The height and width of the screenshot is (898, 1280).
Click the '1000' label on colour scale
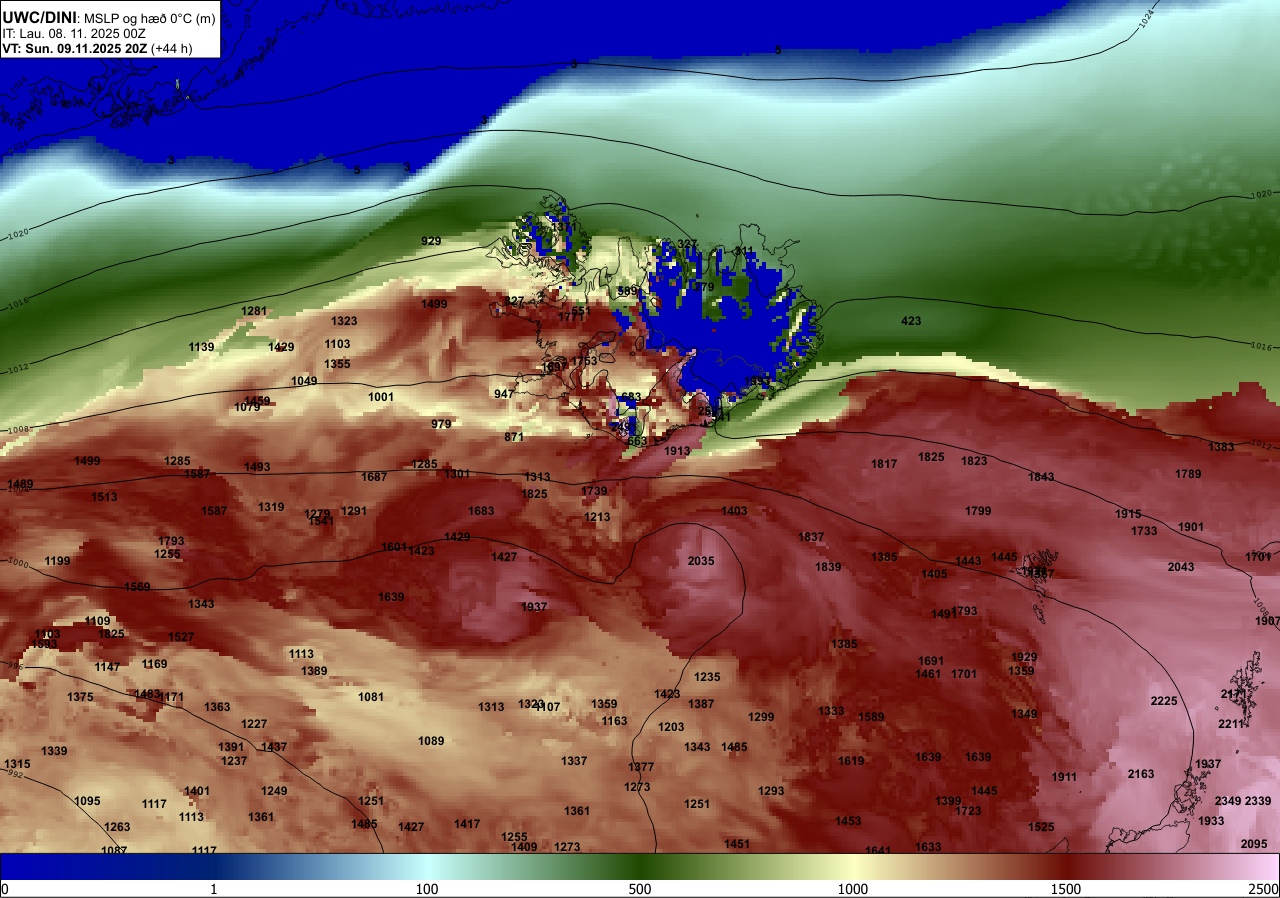tap(853, 889)
